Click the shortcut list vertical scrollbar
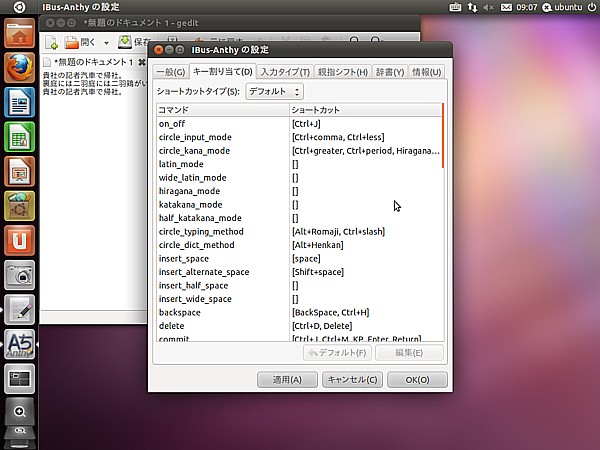Viewport: 600px width, 450px height. point(443,135)
